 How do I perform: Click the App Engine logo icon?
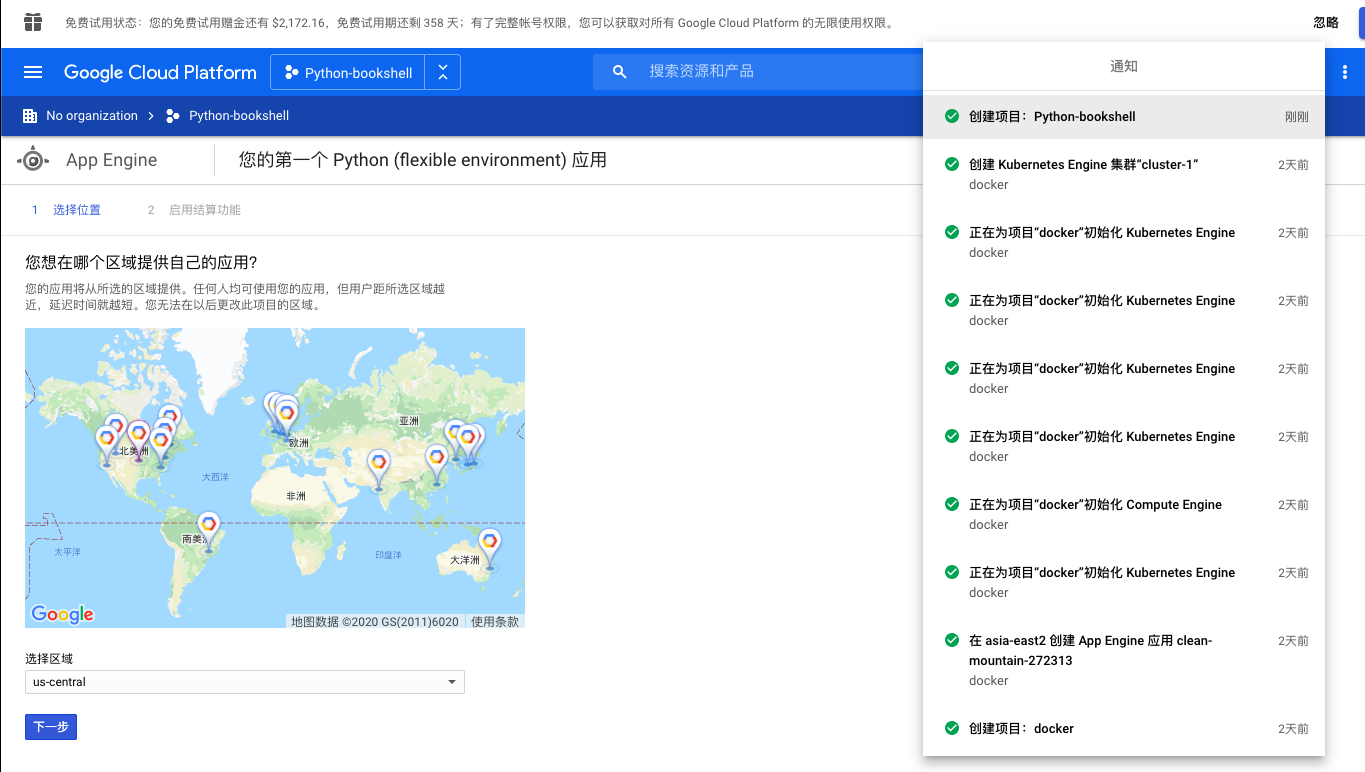tap(34, 160)
